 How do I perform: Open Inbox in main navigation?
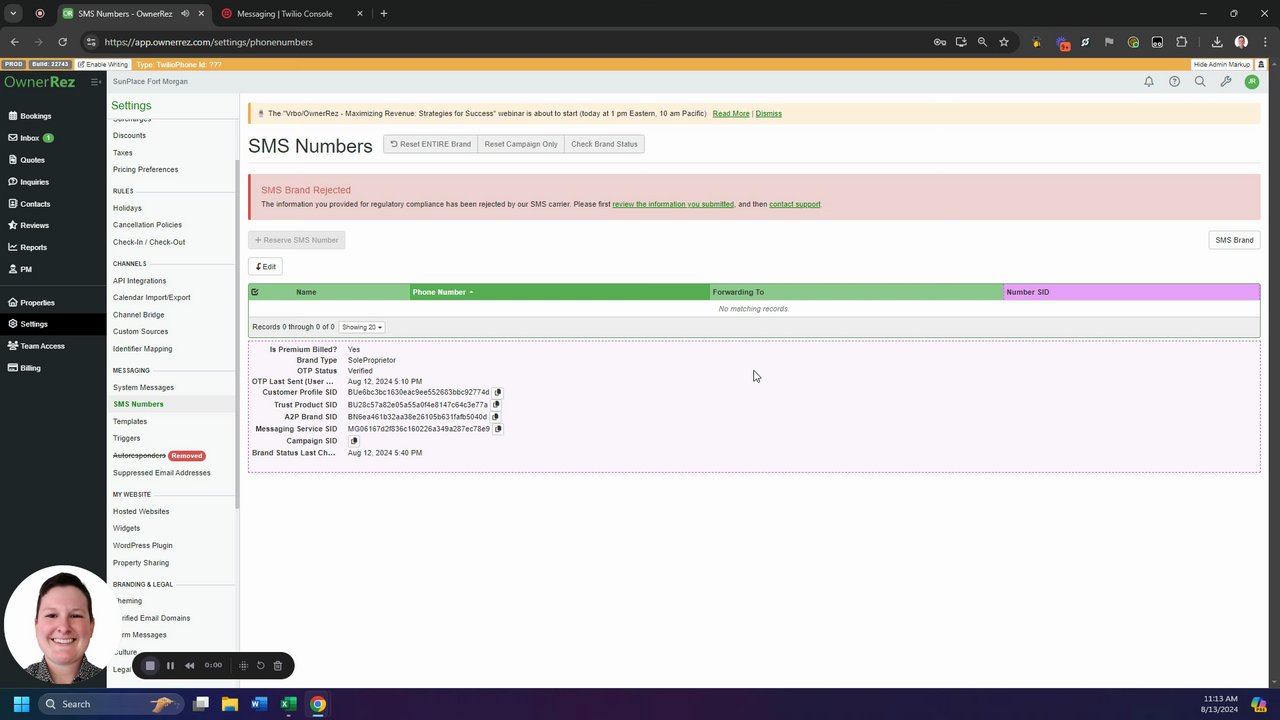click(x=30, y=138)
